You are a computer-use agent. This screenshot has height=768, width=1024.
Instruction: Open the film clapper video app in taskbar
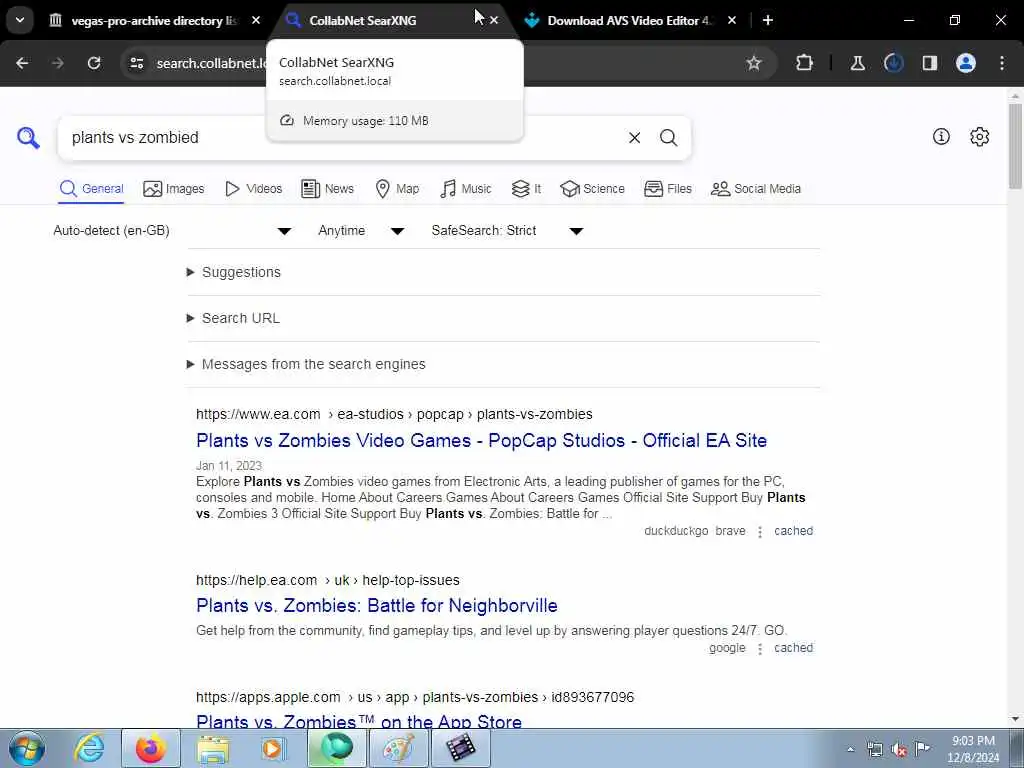(460, 748)
